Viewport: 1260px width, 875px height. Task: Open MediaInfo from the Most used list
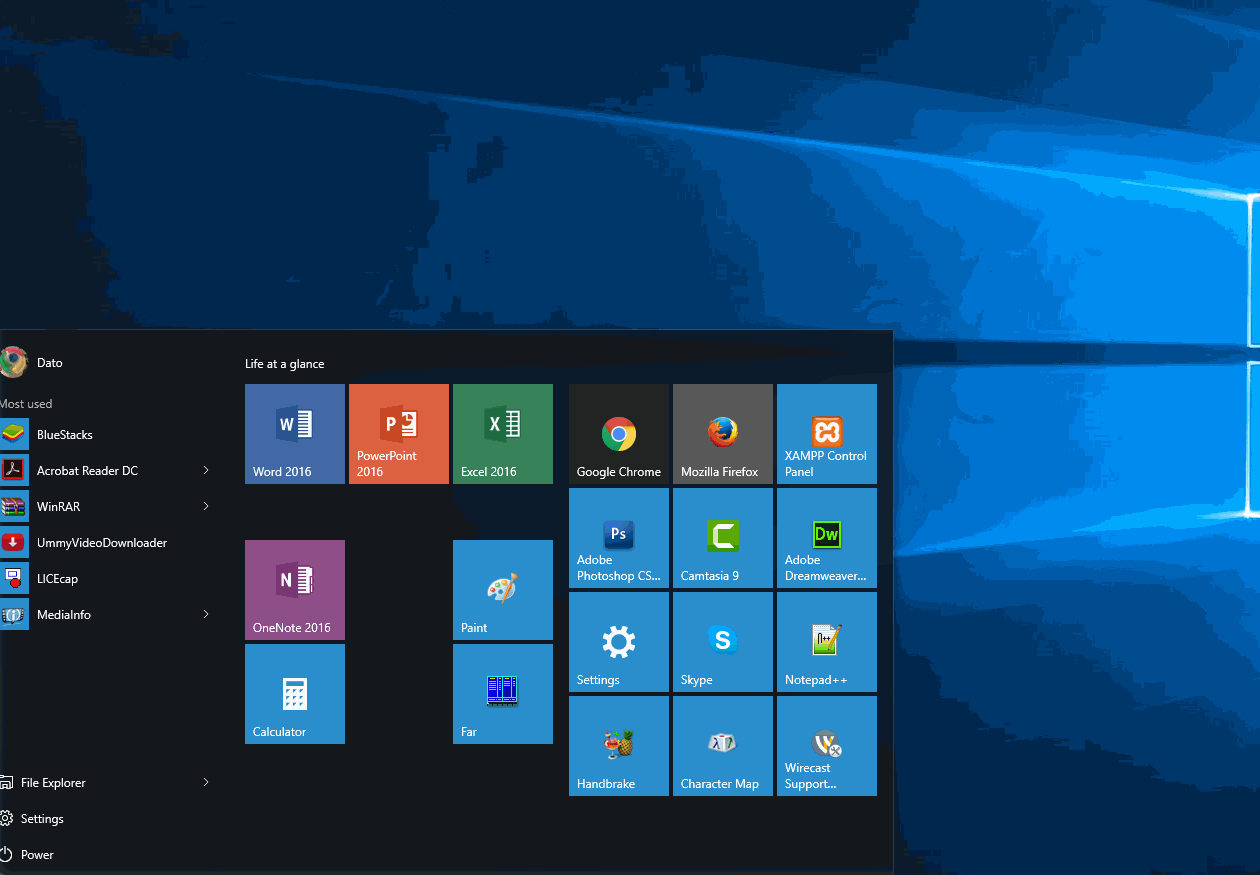pyautogui.click(x=110, y=615)
